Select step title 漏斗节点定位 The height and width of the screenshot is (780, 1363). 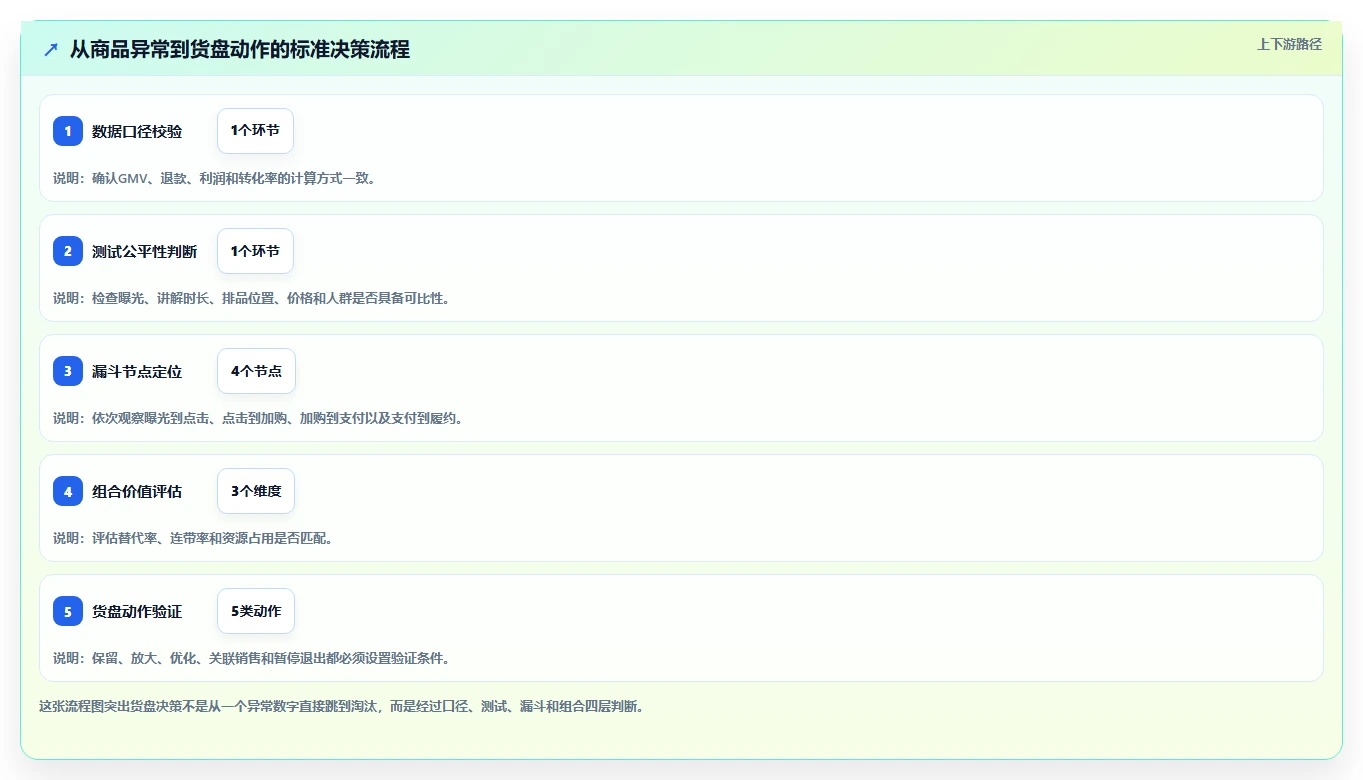137,371
